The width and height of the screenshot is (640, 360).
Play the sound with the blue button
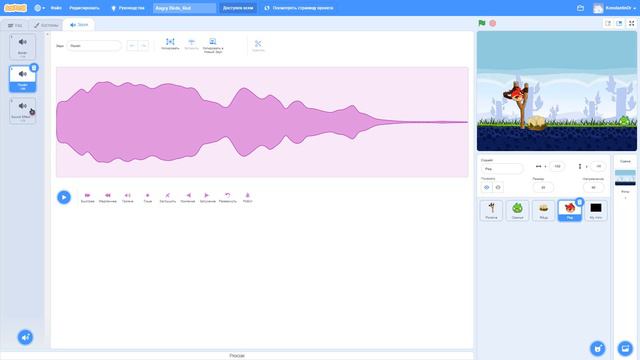[64, 197]
